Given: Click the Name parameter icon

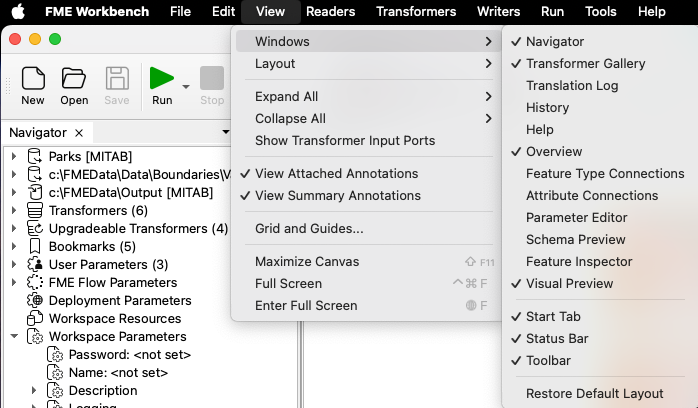Looking at the screenshot, I should point(55,373).
